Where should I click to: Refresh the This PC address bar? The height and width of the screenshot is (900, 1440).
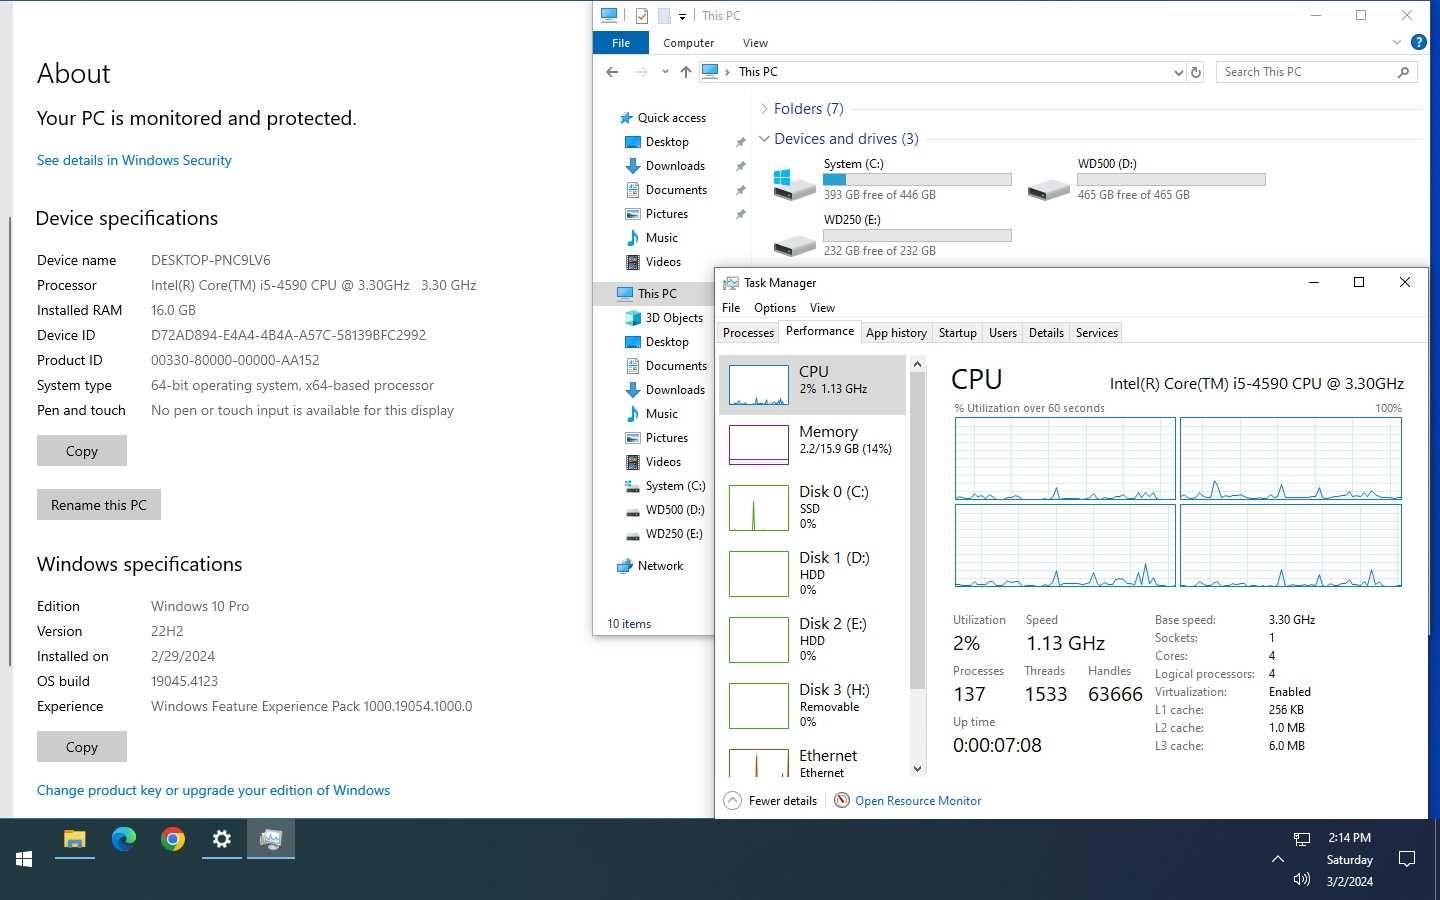[x=1195, y=72]
